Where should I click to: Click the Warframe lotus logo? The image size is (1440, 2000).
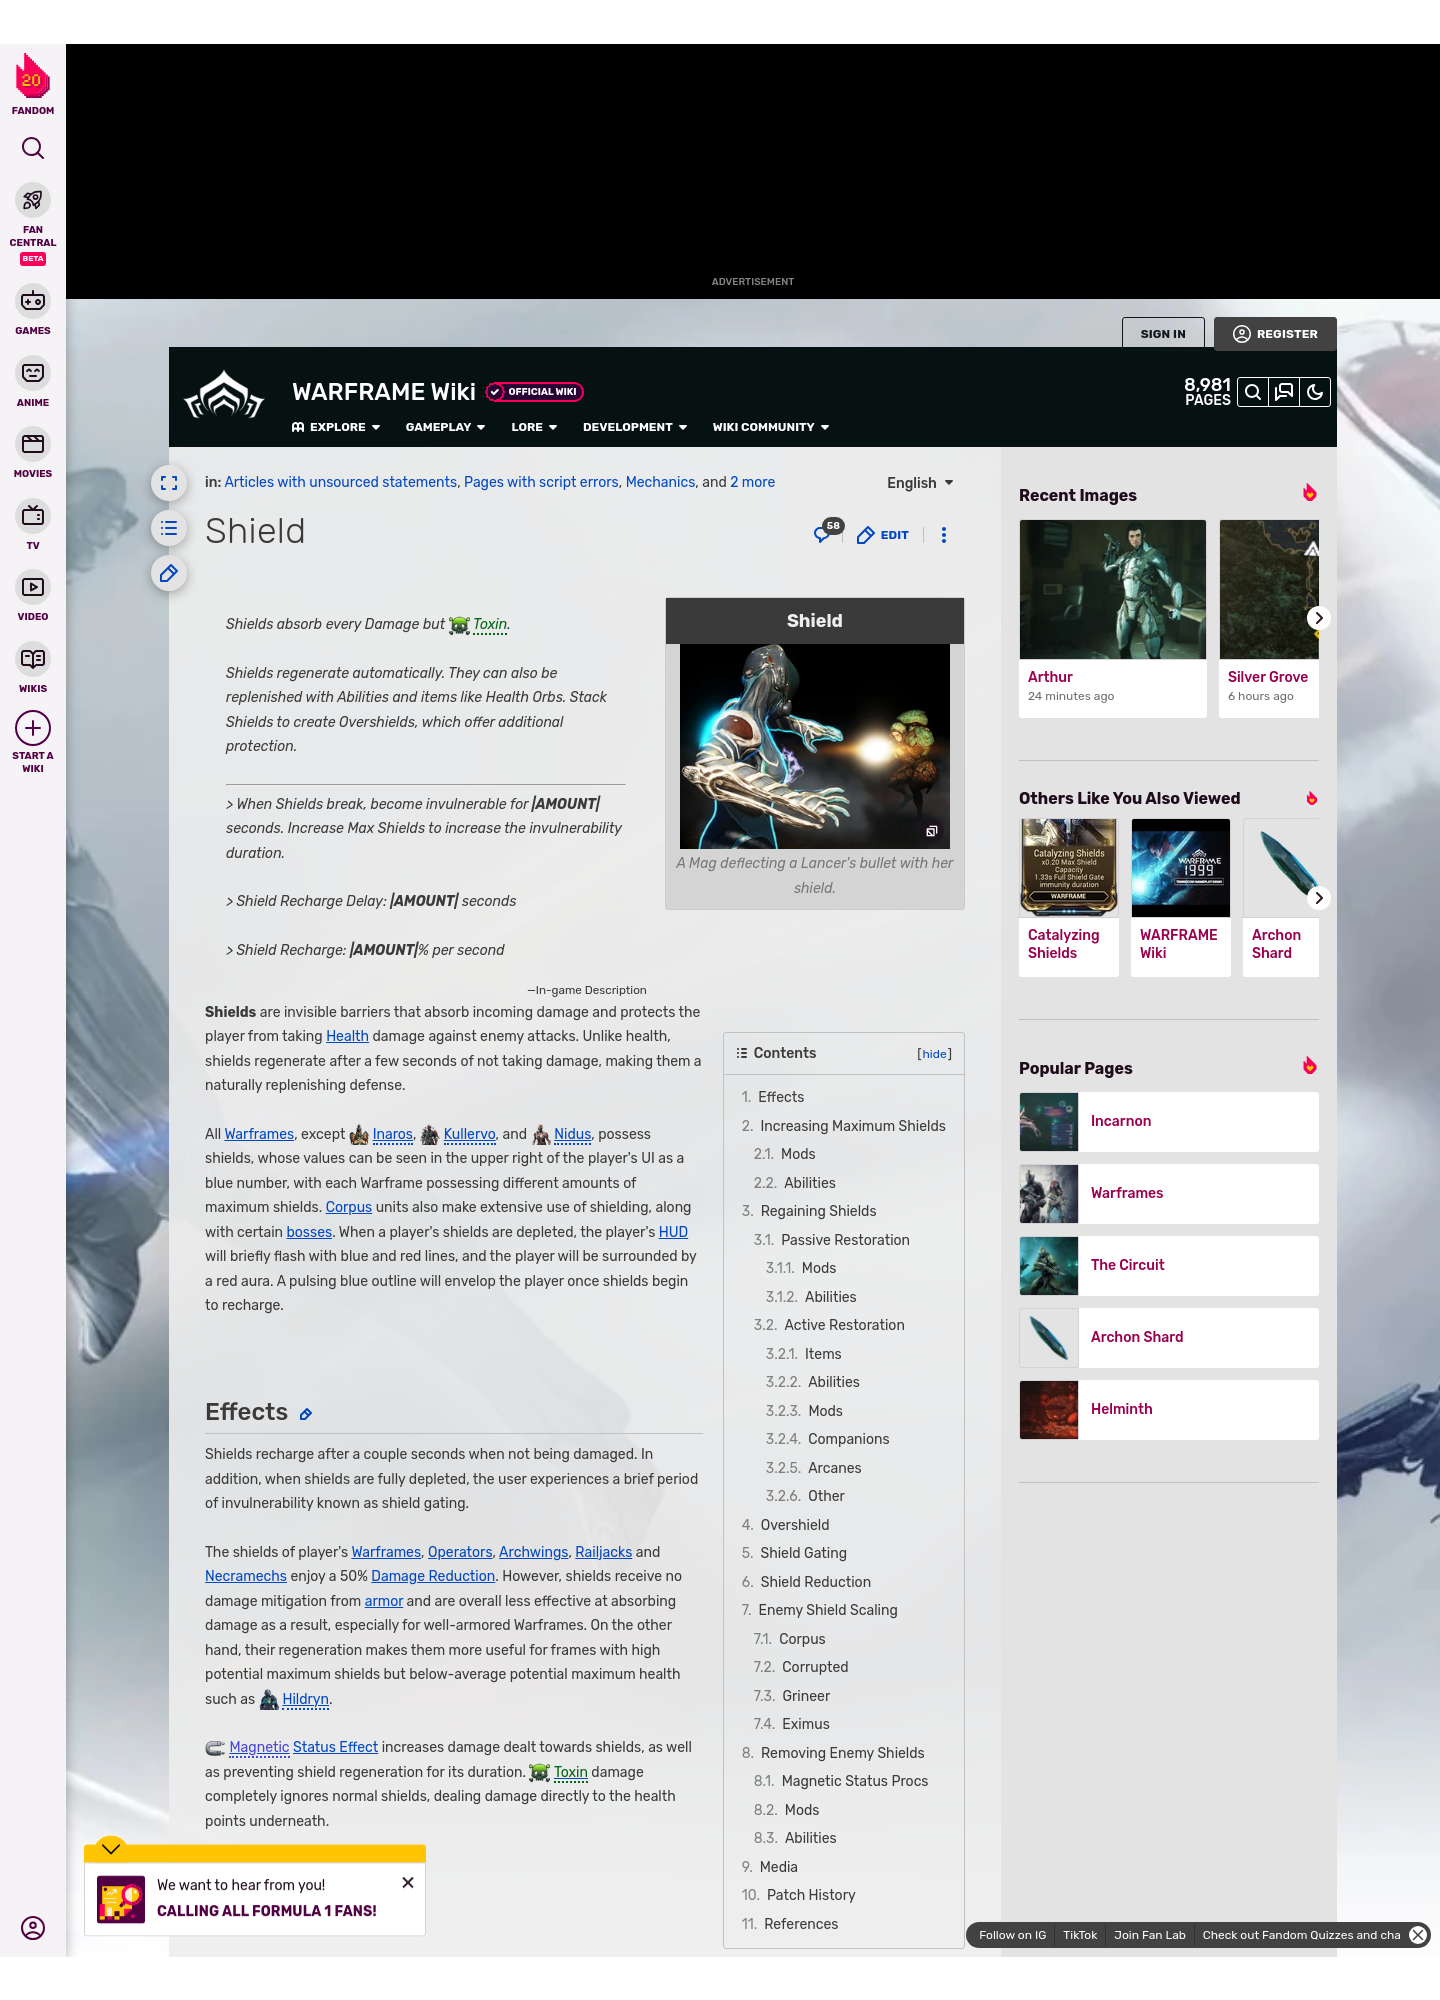(224, 396)
